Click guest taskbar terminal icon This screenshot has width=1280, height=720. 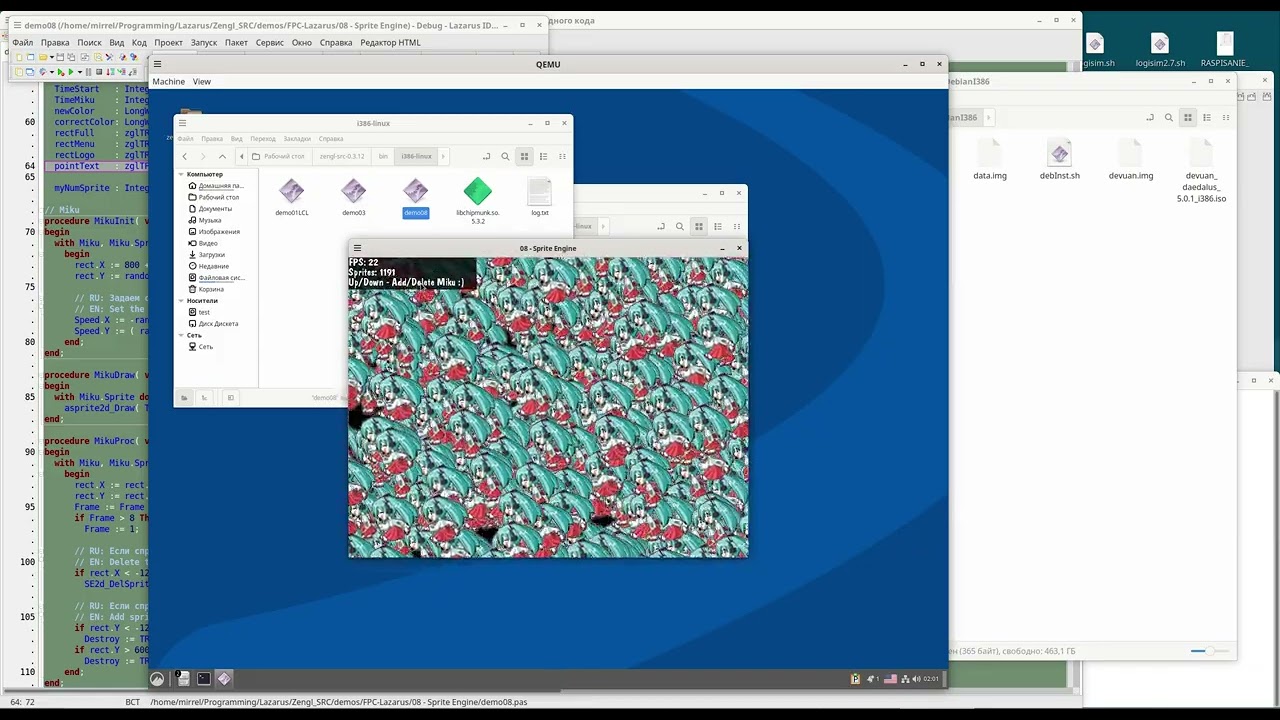tap(204, 679)
